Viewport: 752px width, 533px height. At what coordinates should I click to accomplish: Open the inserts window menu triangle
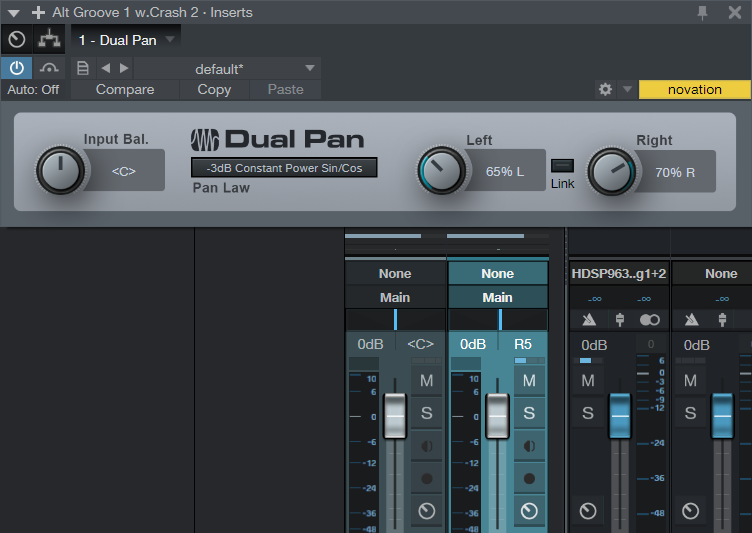point(13,13)
